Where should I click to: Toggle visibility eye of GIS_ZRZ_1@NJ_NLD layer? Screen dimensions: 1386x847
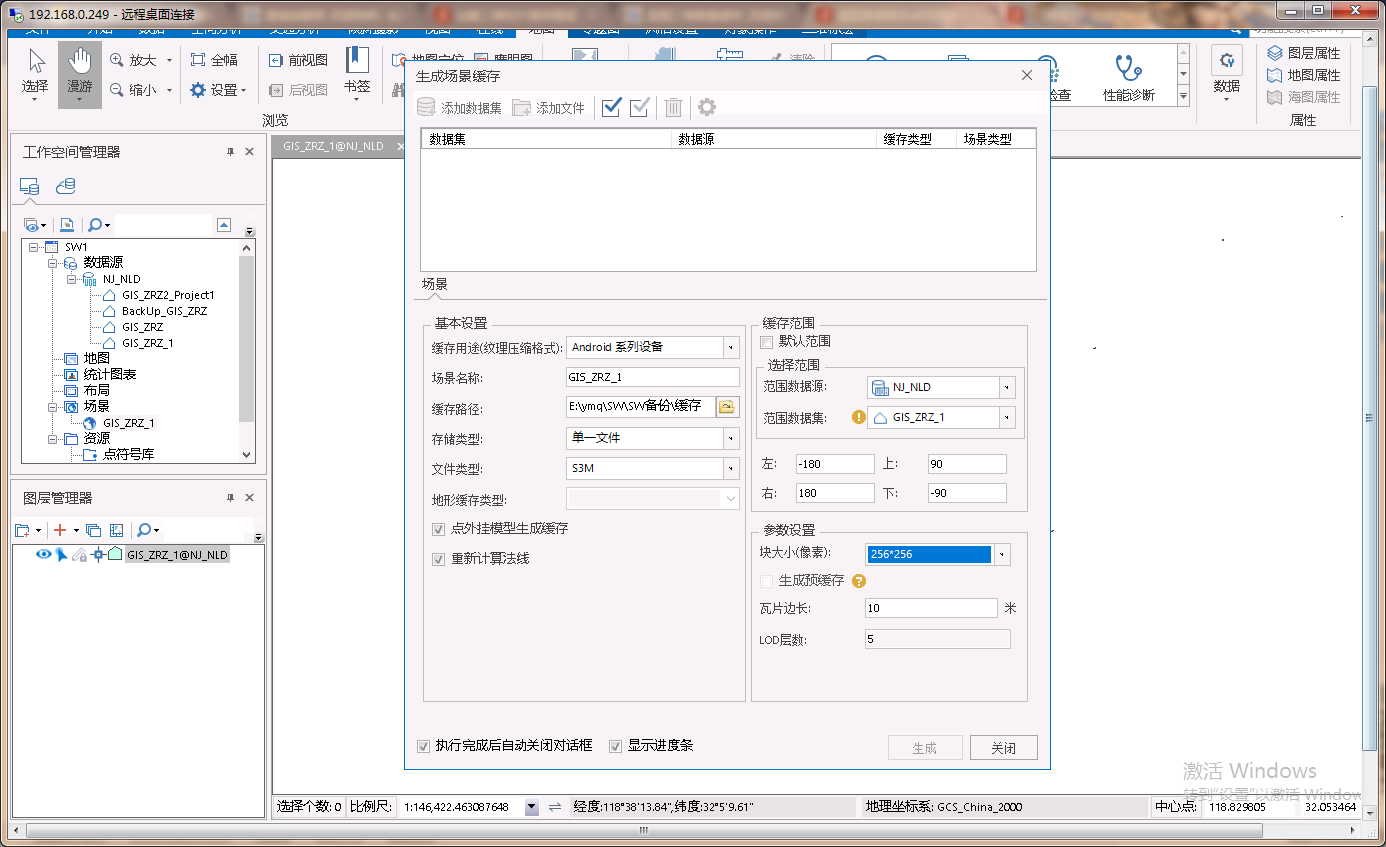click(43, 554)
